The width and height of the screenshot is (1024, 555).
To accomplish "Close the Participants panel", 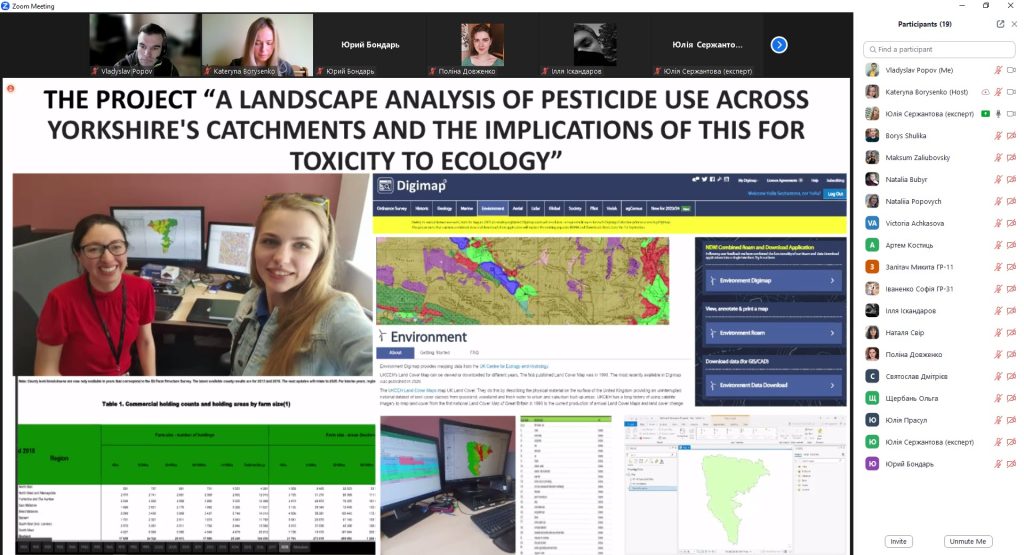I will pyautogui.click(x=1012, y=24).
